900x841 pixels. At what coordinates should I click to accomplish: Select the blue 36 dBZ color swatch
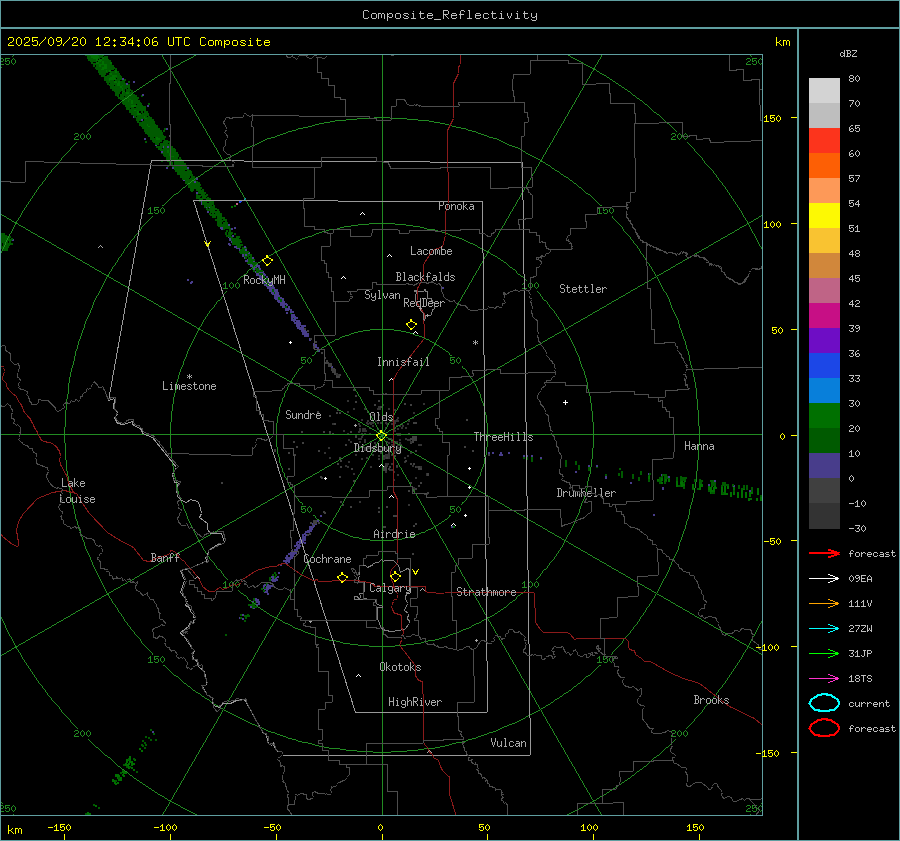(824, 366)
